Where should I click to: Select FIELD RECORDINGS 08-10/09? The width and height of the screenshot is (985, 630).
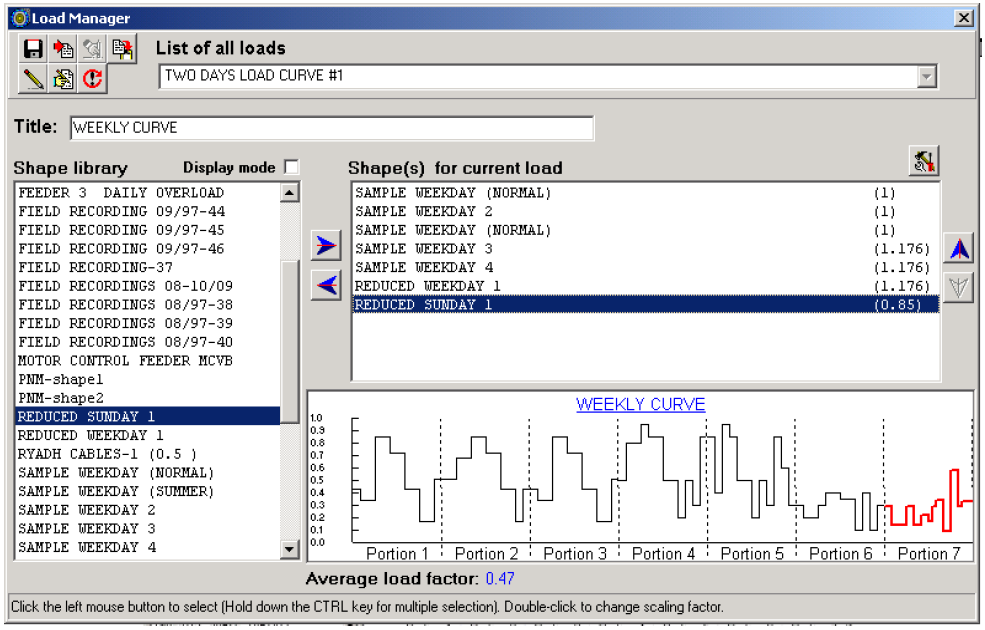click(x=148, y=286)
